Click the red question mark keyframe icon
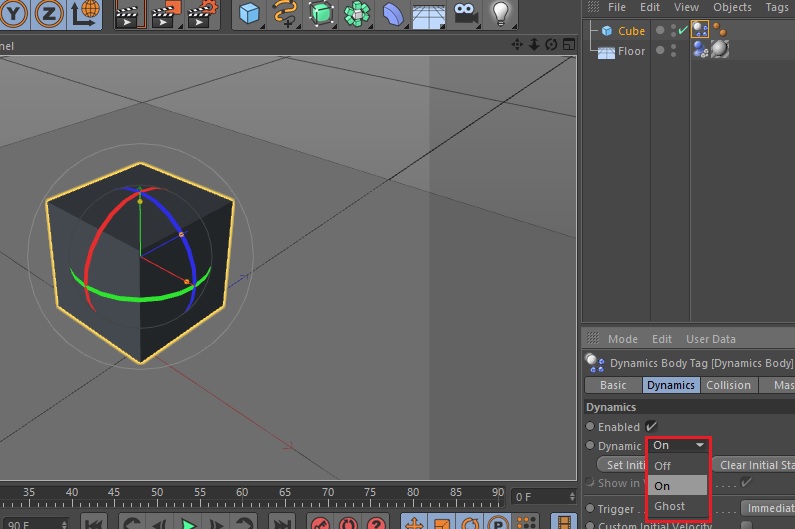The image size is (795, 529). point(376,523)
